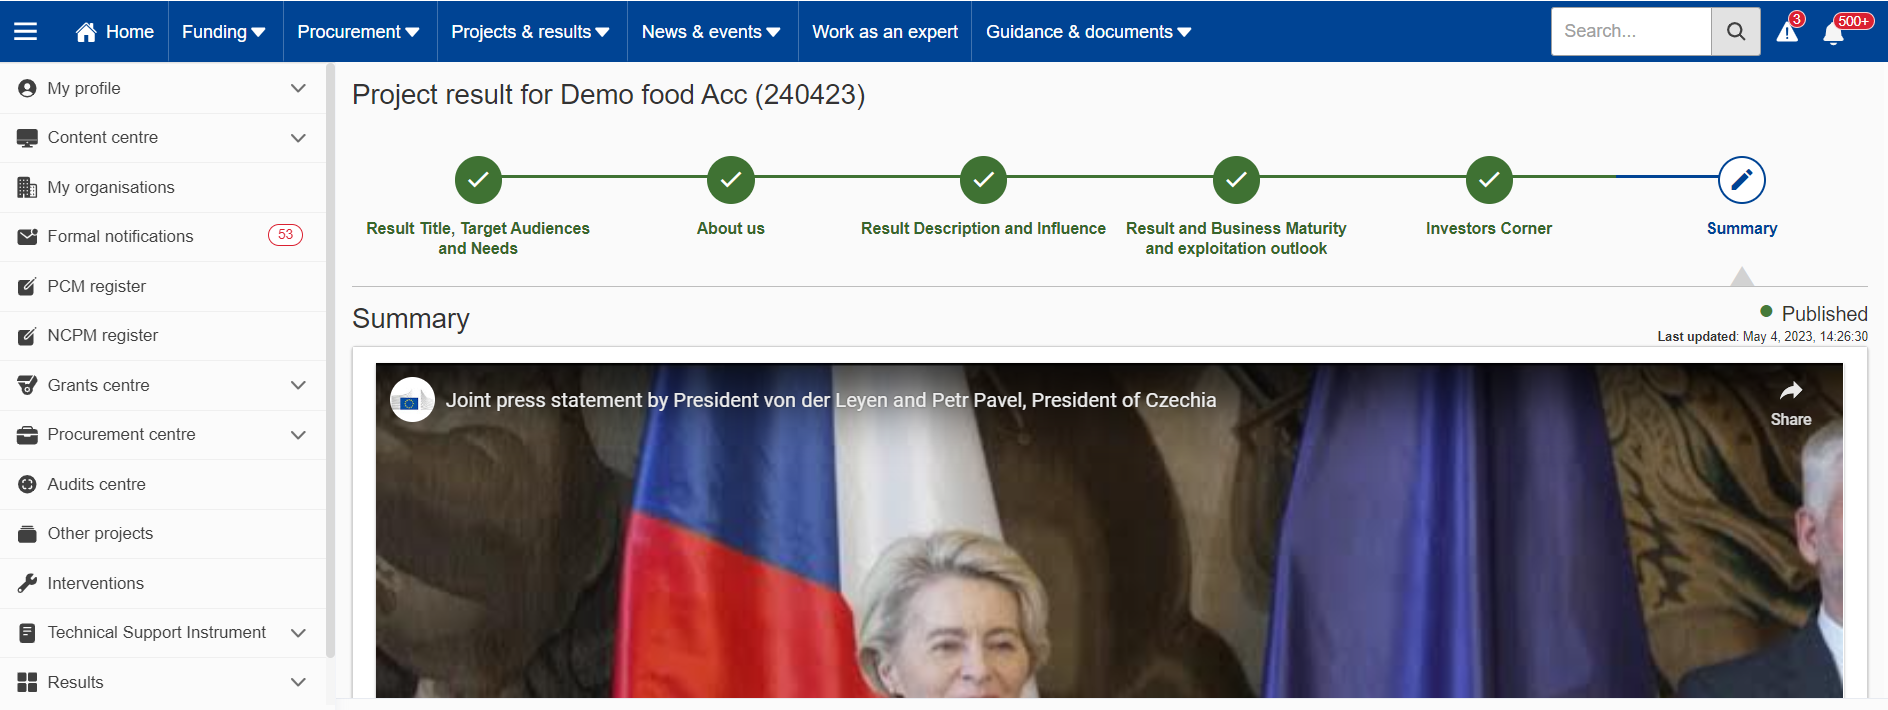Focus the Search input field
Image resolution: width=1888 pixels, height=710 pixels.
pos(1631,32)
